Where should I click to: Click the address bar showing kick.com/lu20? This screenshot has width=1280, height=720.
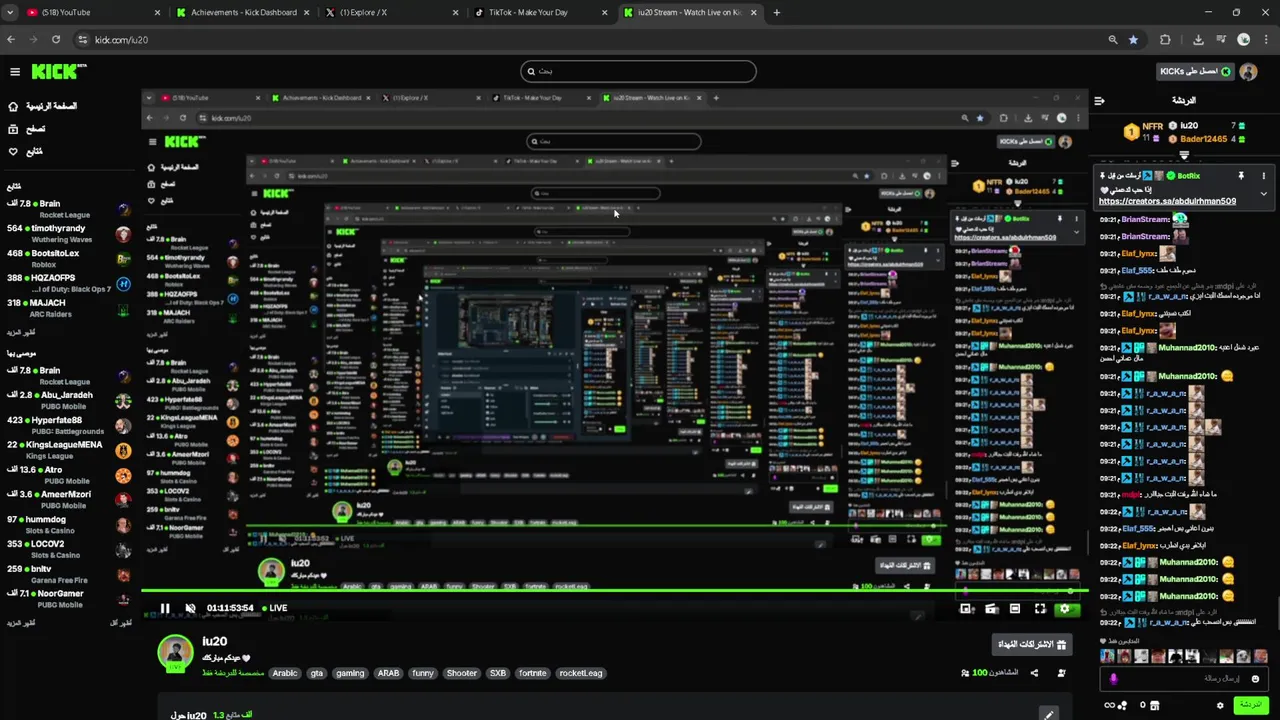(590, 40)
